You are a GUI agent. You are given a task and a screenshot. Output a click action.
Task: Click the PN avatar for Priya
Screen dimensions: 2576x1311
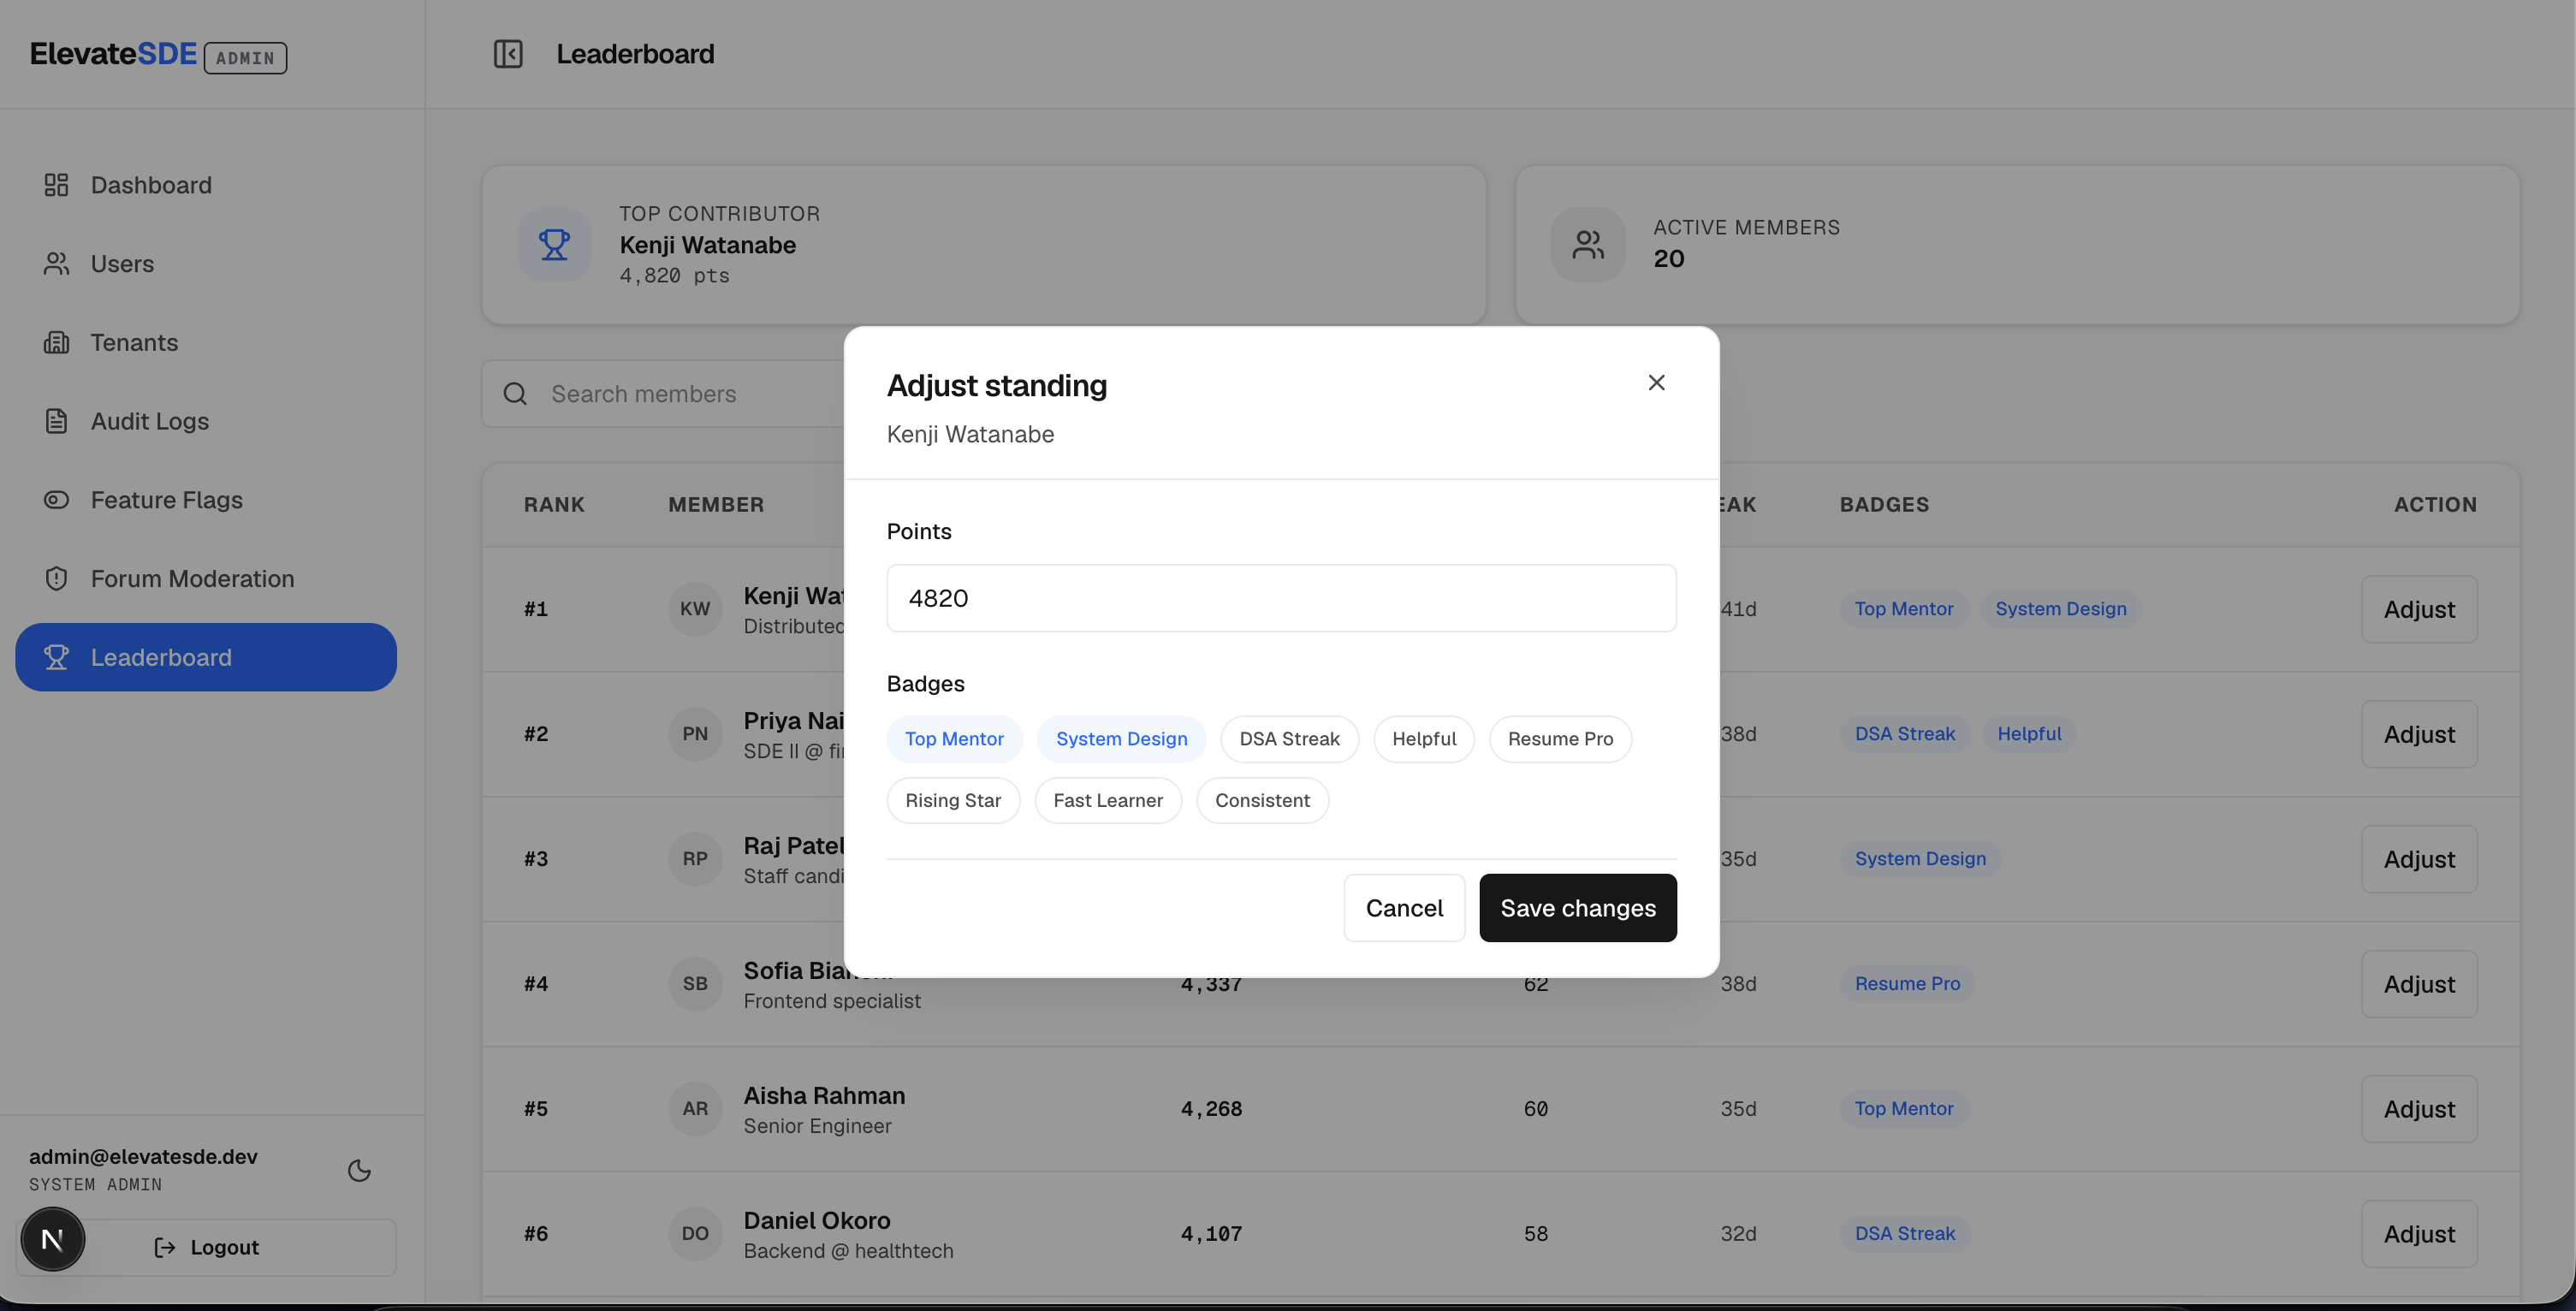(695, 734)
